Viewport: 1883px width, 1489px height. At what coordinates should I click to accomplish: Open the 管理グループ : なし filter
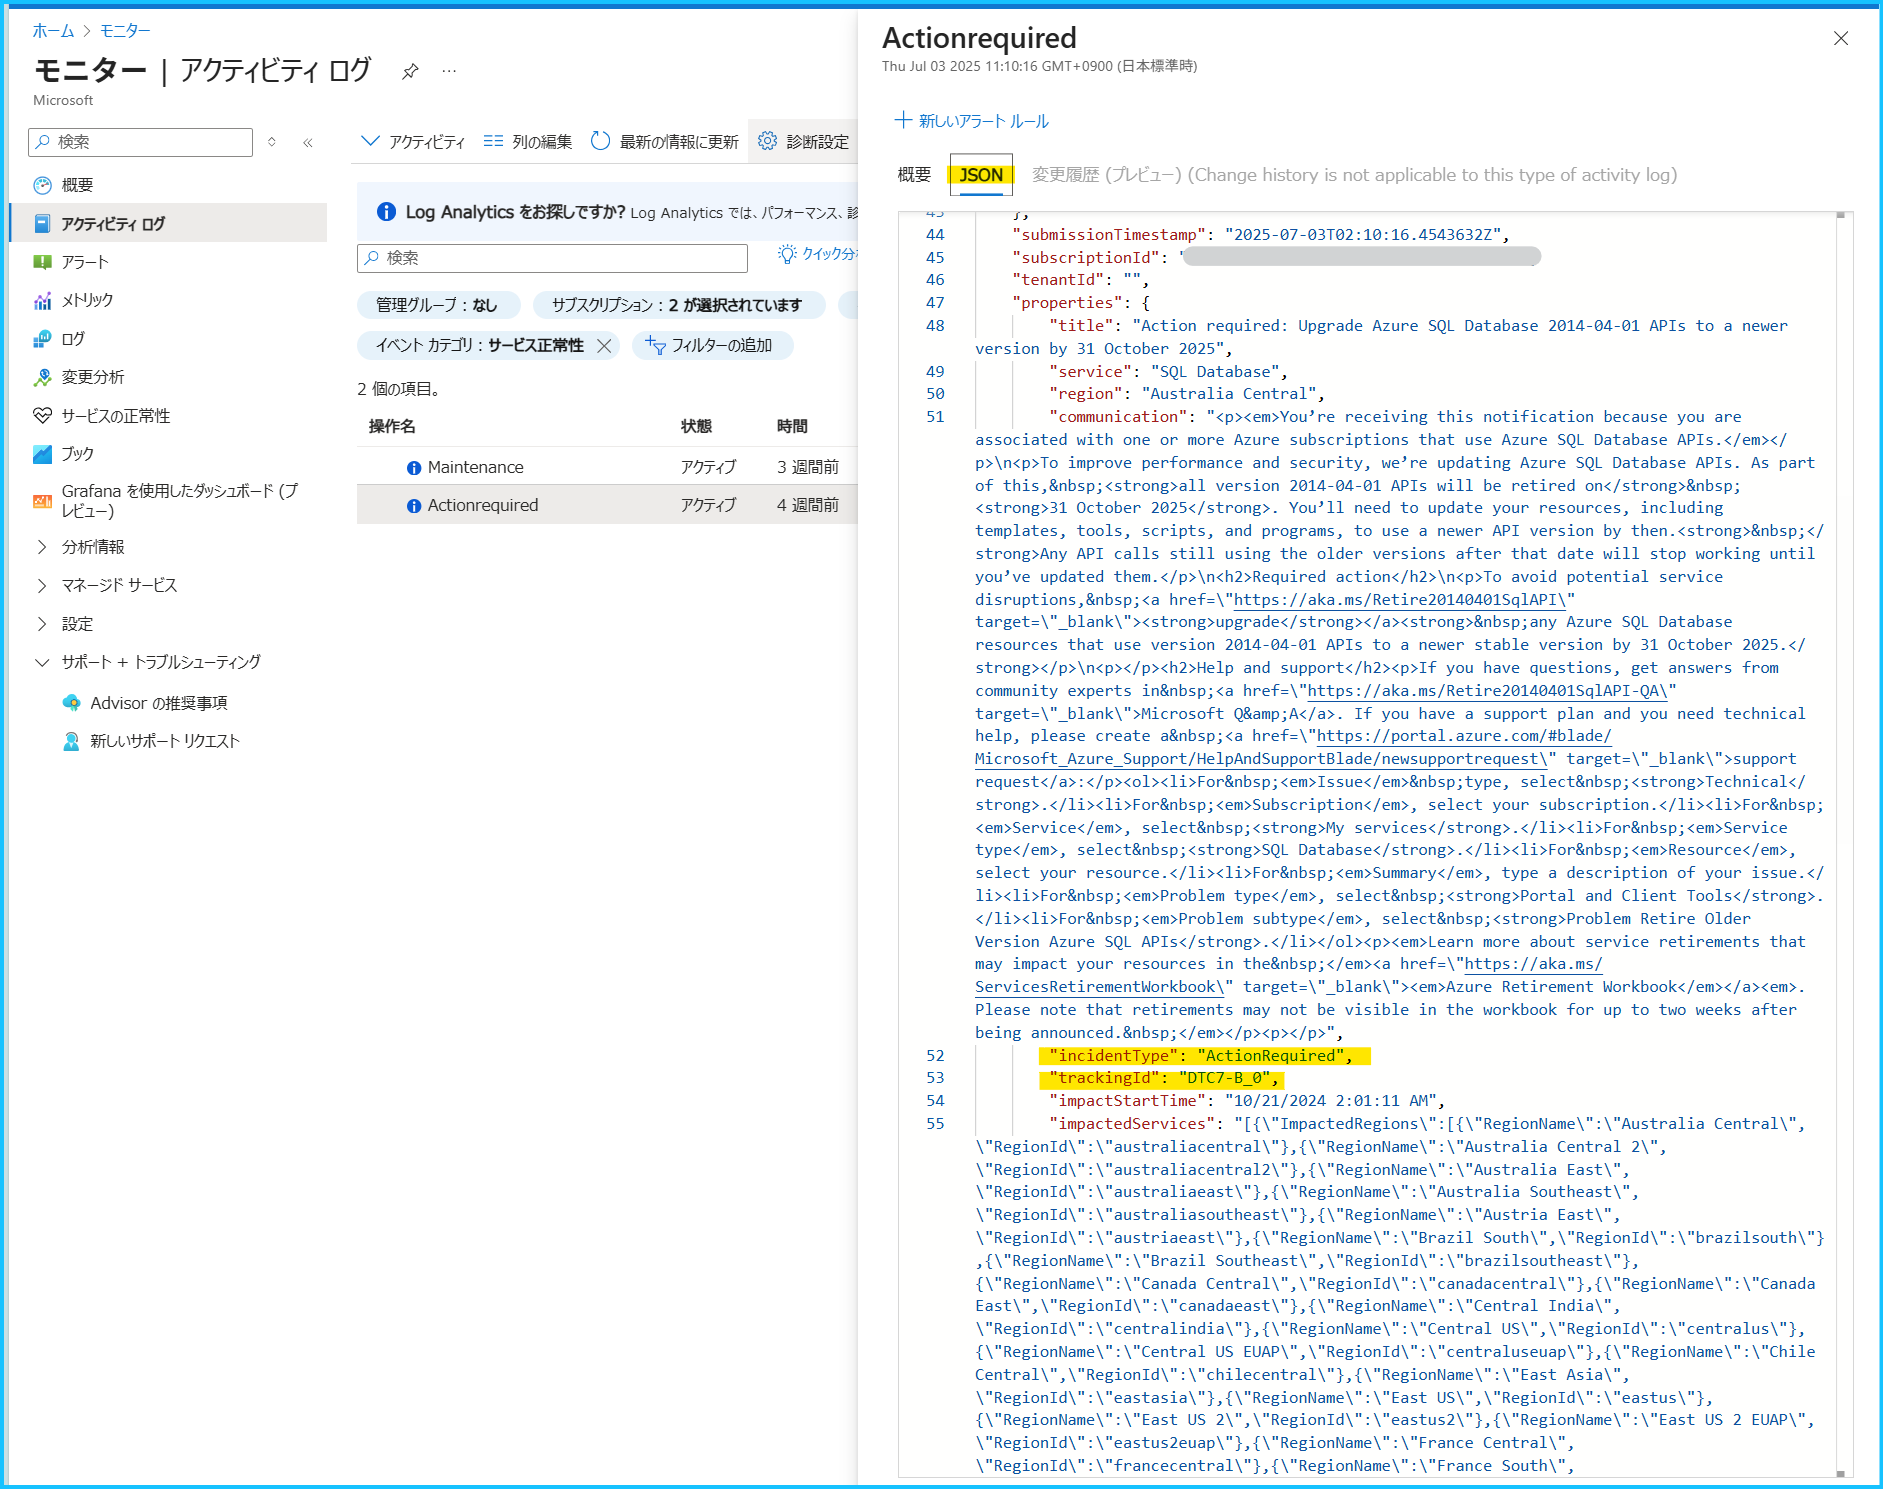click(438, 305)
